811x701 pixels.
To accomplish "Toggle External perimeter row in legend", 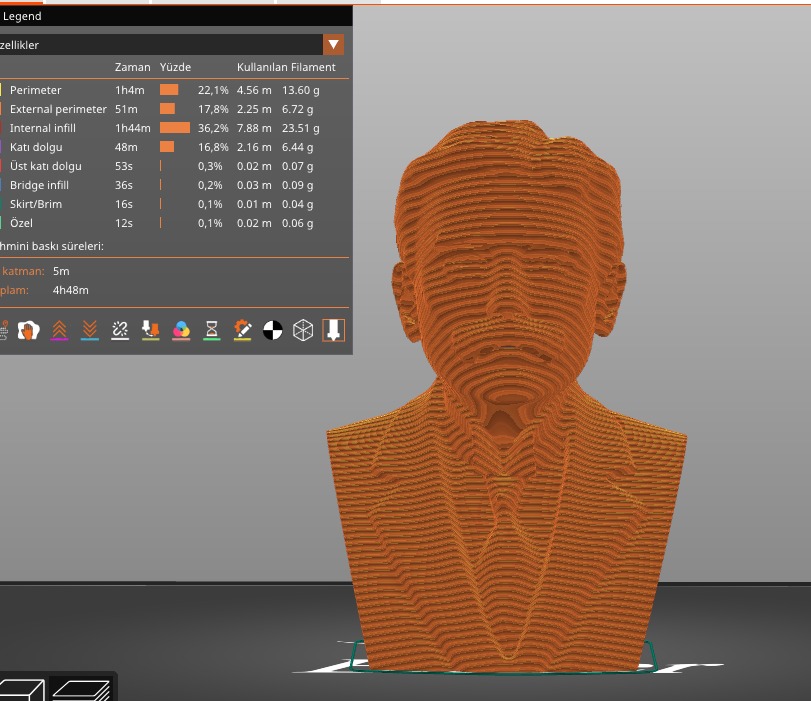I will pyautogui.click(x=174, y=109).
